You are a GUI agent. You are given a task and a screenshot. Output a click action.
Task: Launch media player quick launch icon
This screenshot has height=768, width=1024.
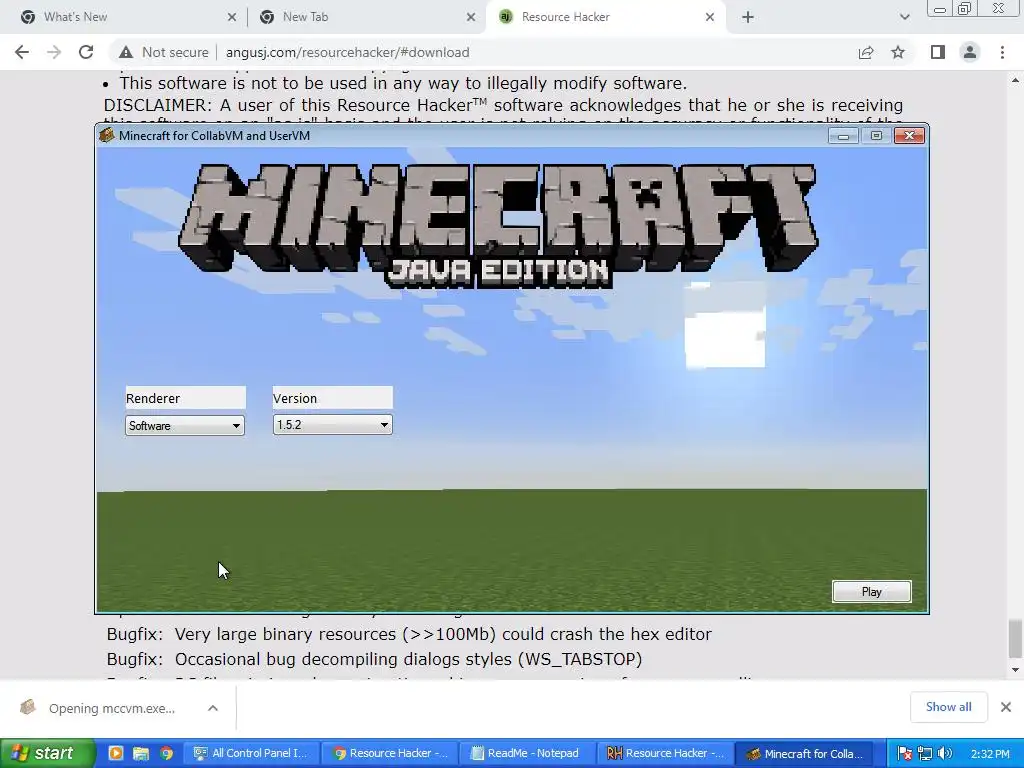click(116, 753)
